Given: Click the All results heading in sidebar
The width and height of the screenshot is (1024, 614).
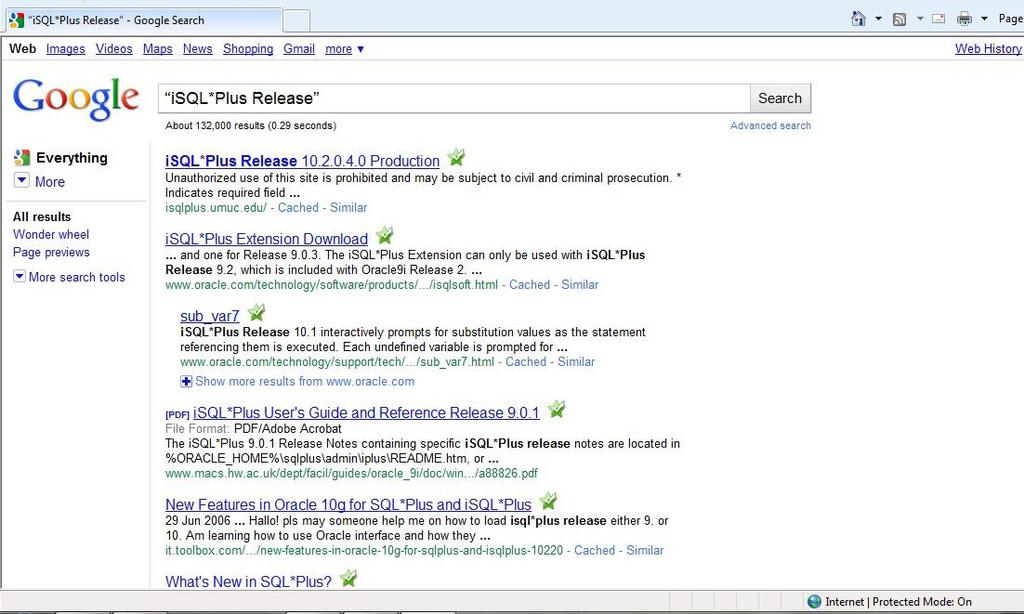Looking at the screenshot, I should coord(42,217).
